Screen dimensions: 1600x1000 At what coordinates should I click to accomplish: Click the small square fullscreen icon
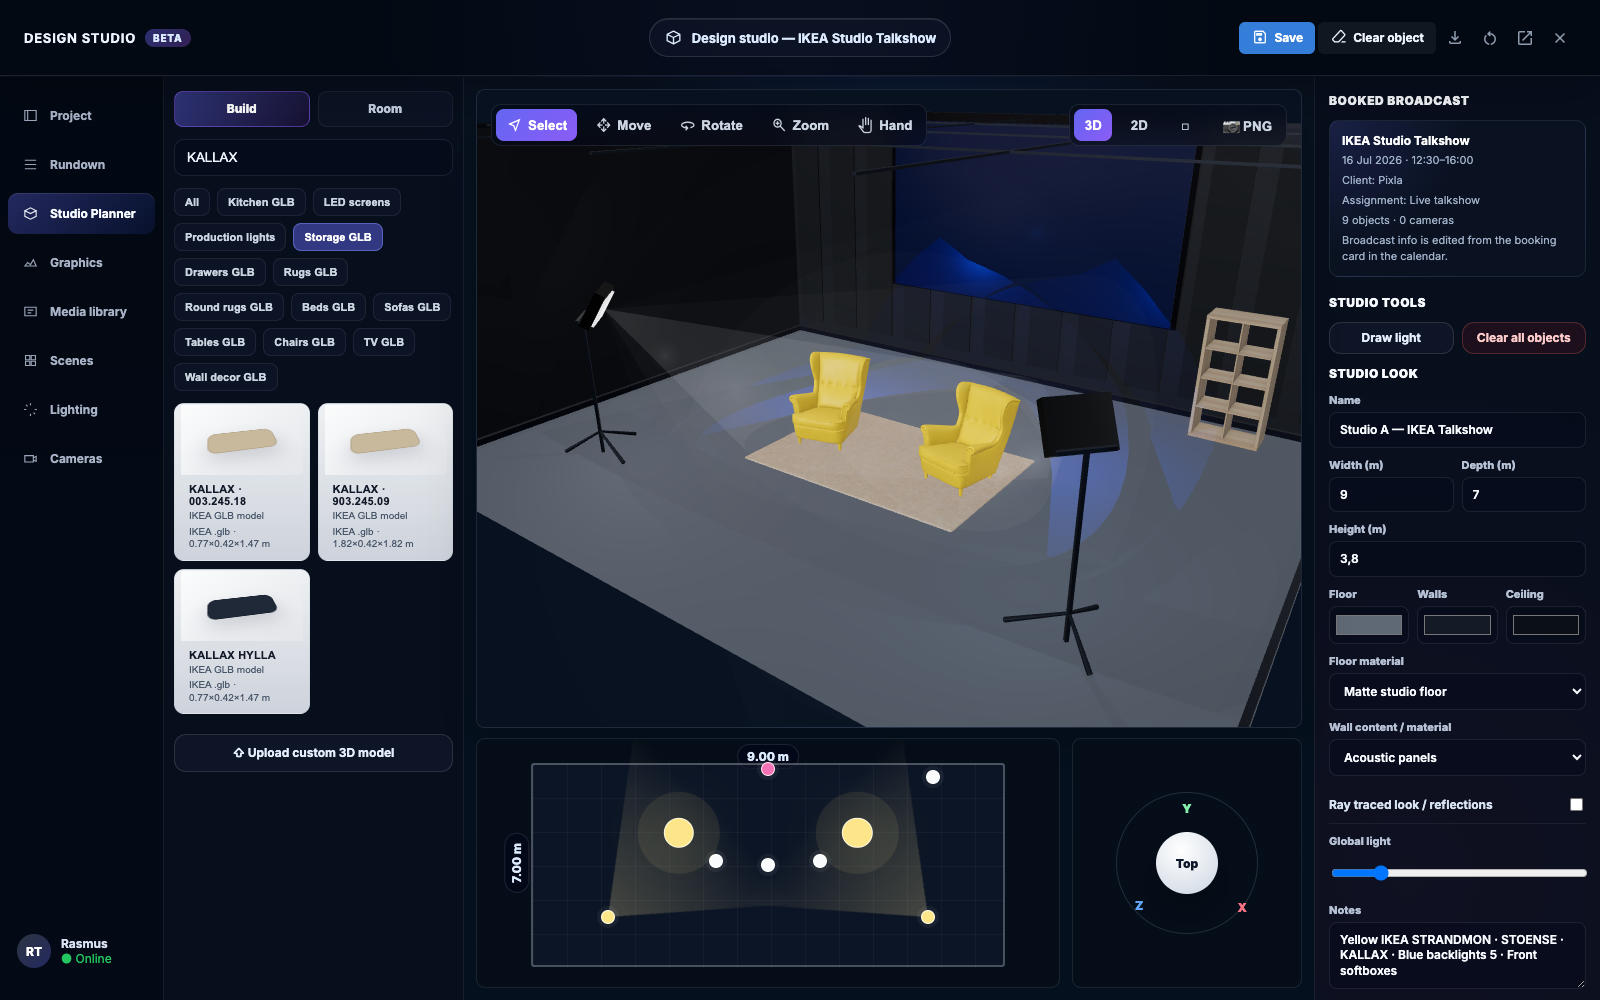click(x=1185, y=126)
